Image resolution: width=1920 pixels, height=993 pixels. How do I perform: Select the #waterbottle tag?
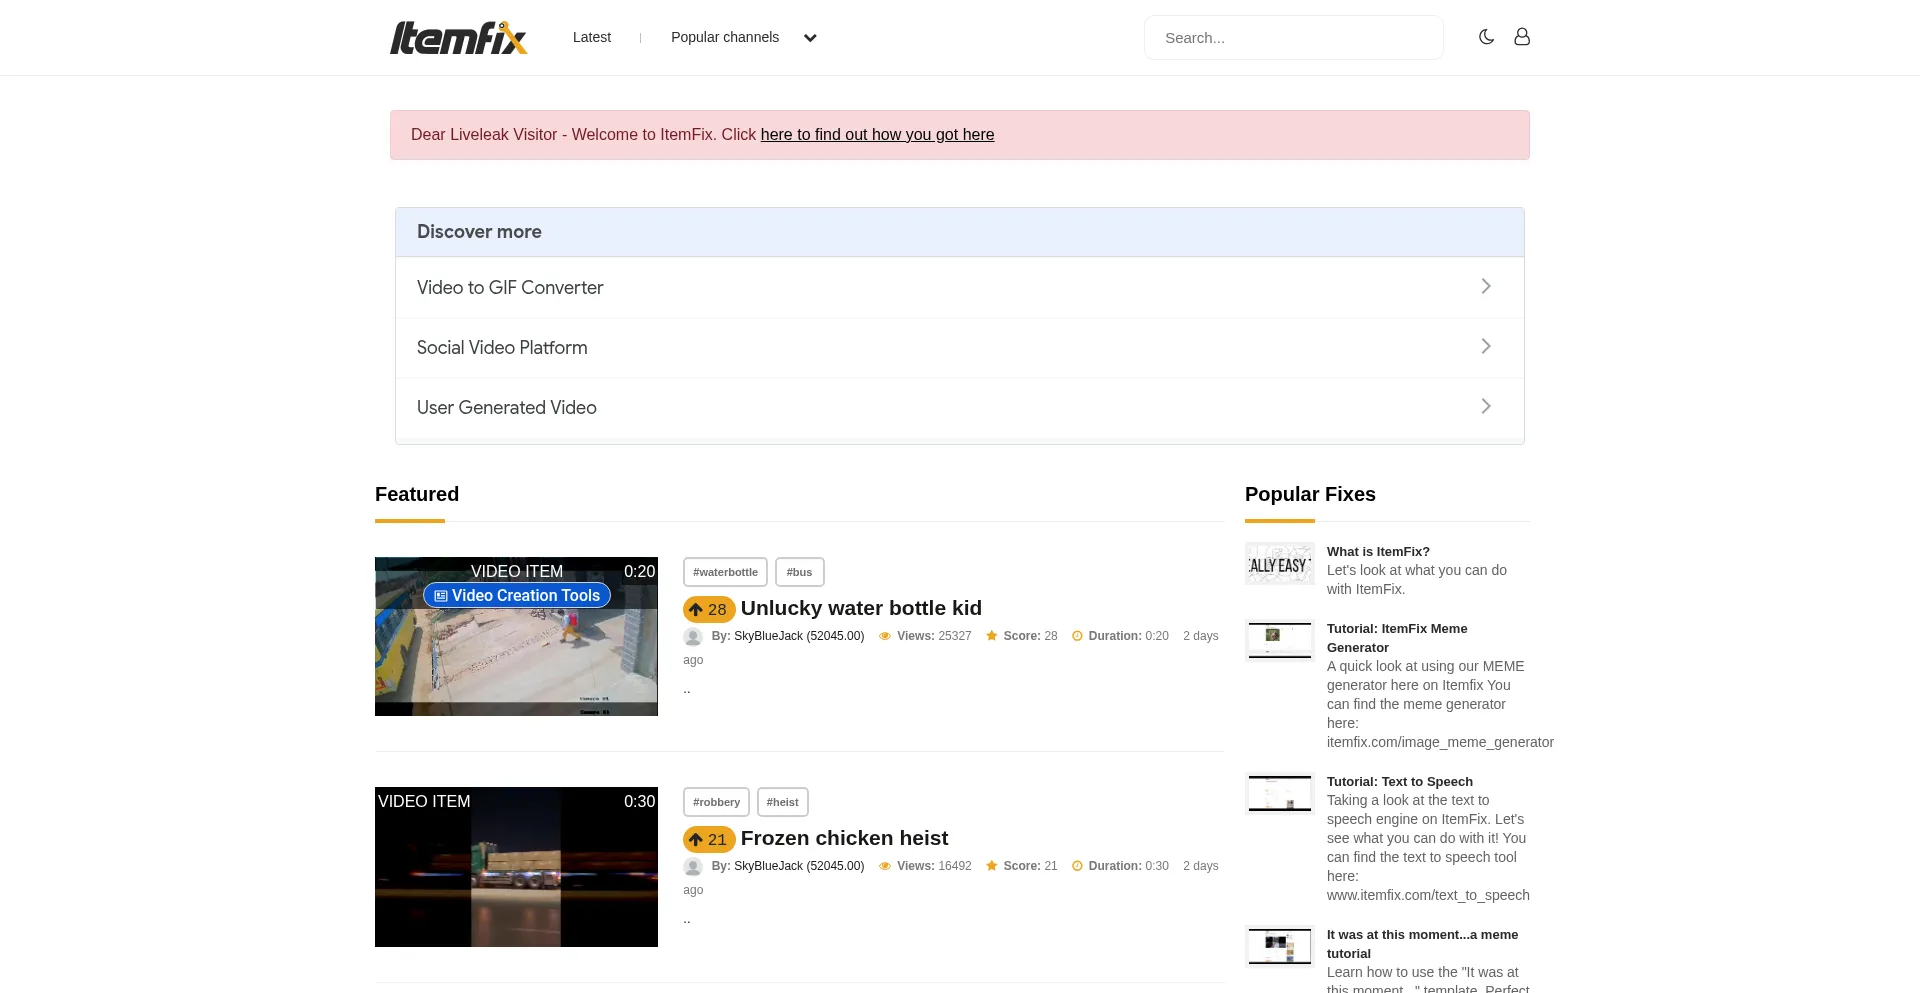(725, 572)
